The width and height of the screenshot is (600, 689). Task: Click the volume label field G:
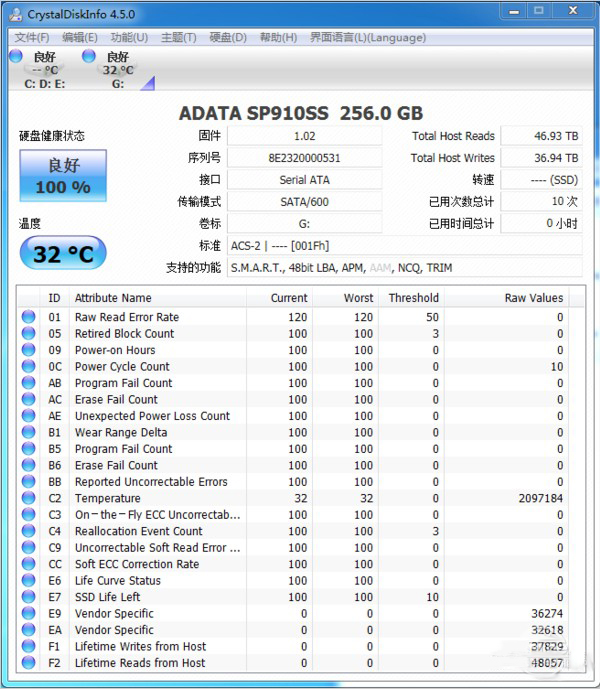304,224
